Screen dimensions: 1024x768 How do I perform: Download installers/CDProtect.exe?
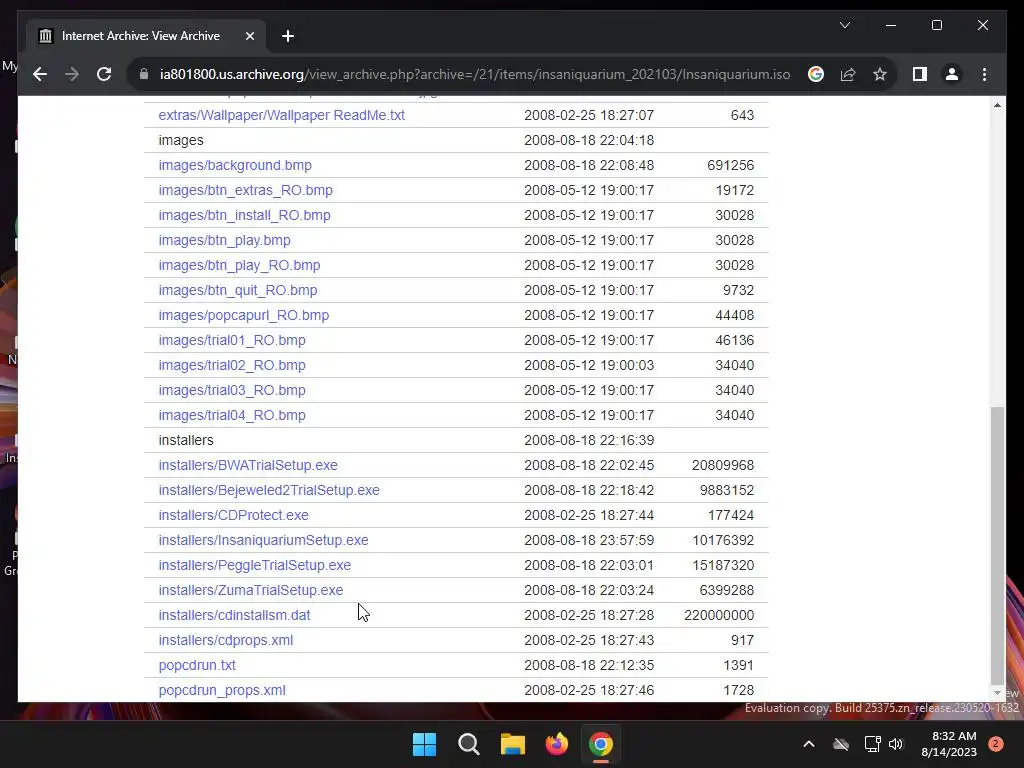(x=234, y=515)
